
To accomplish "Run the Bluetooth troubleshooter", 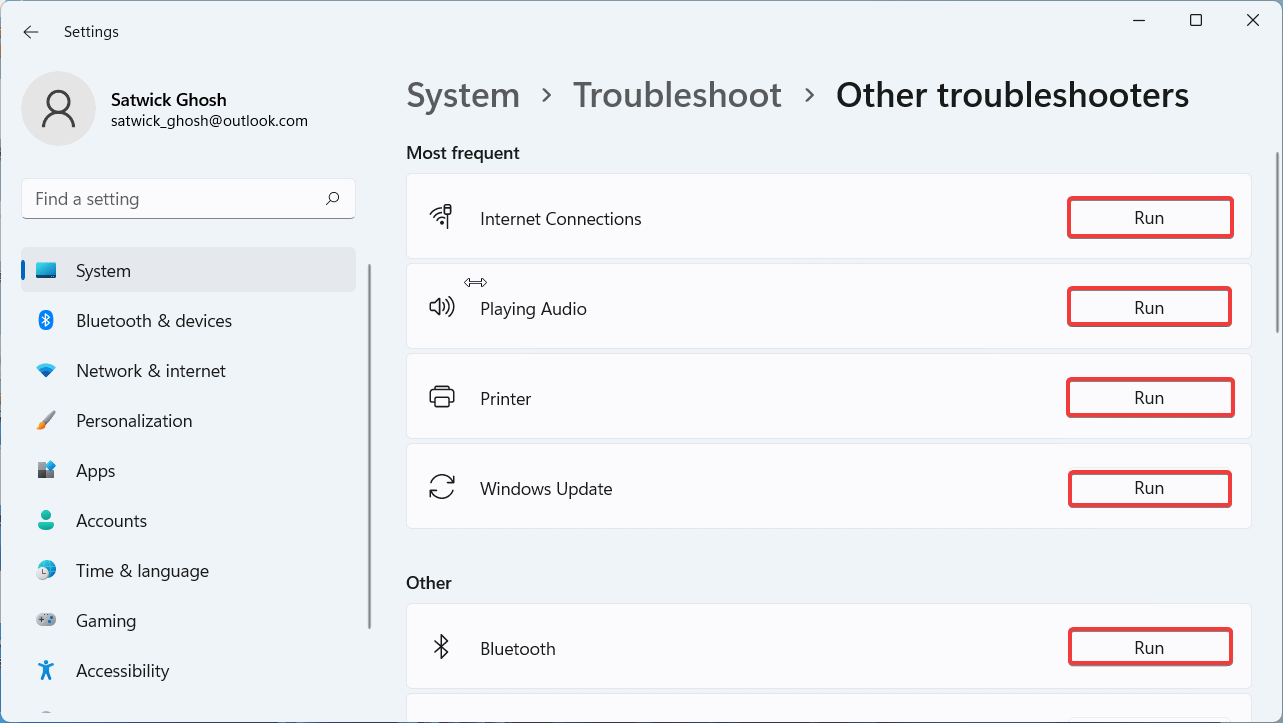I will [x=1149, y=648].
